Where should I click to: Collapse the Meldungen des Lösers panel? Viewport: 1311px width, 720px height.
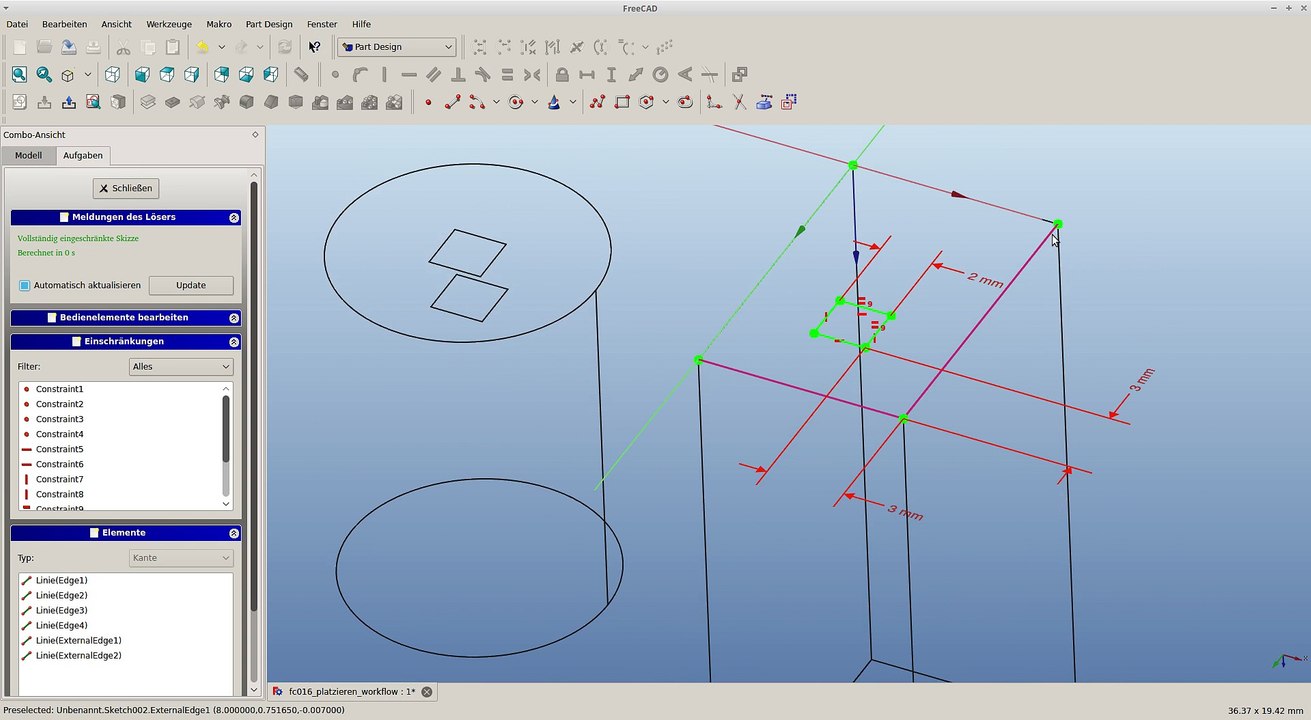click(x=234, y=217)
